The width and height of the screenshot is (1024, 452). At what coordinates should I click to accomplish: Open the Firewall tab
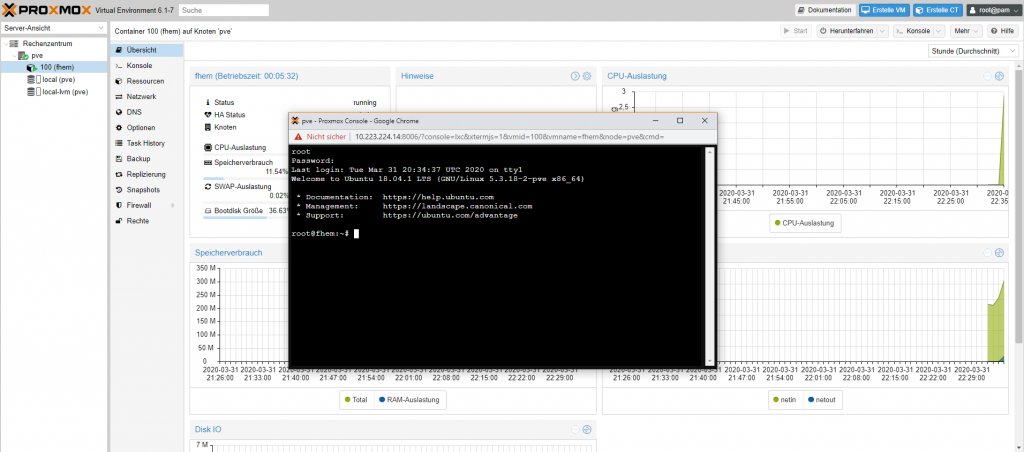coord(146,205)
